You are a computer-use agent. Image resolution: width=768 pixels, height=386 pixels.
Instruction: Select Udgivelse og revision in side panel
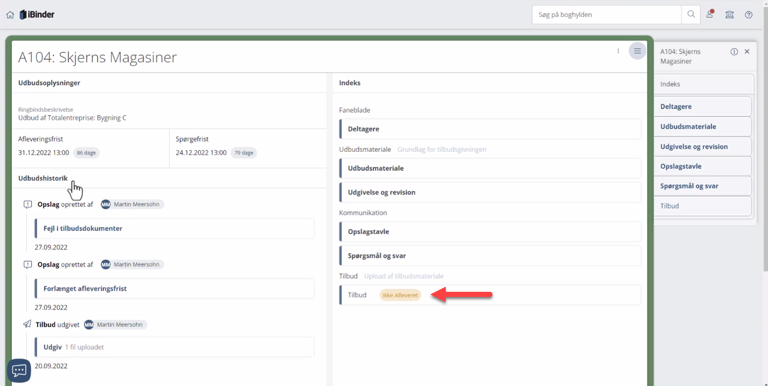click(x=703, y=146)
